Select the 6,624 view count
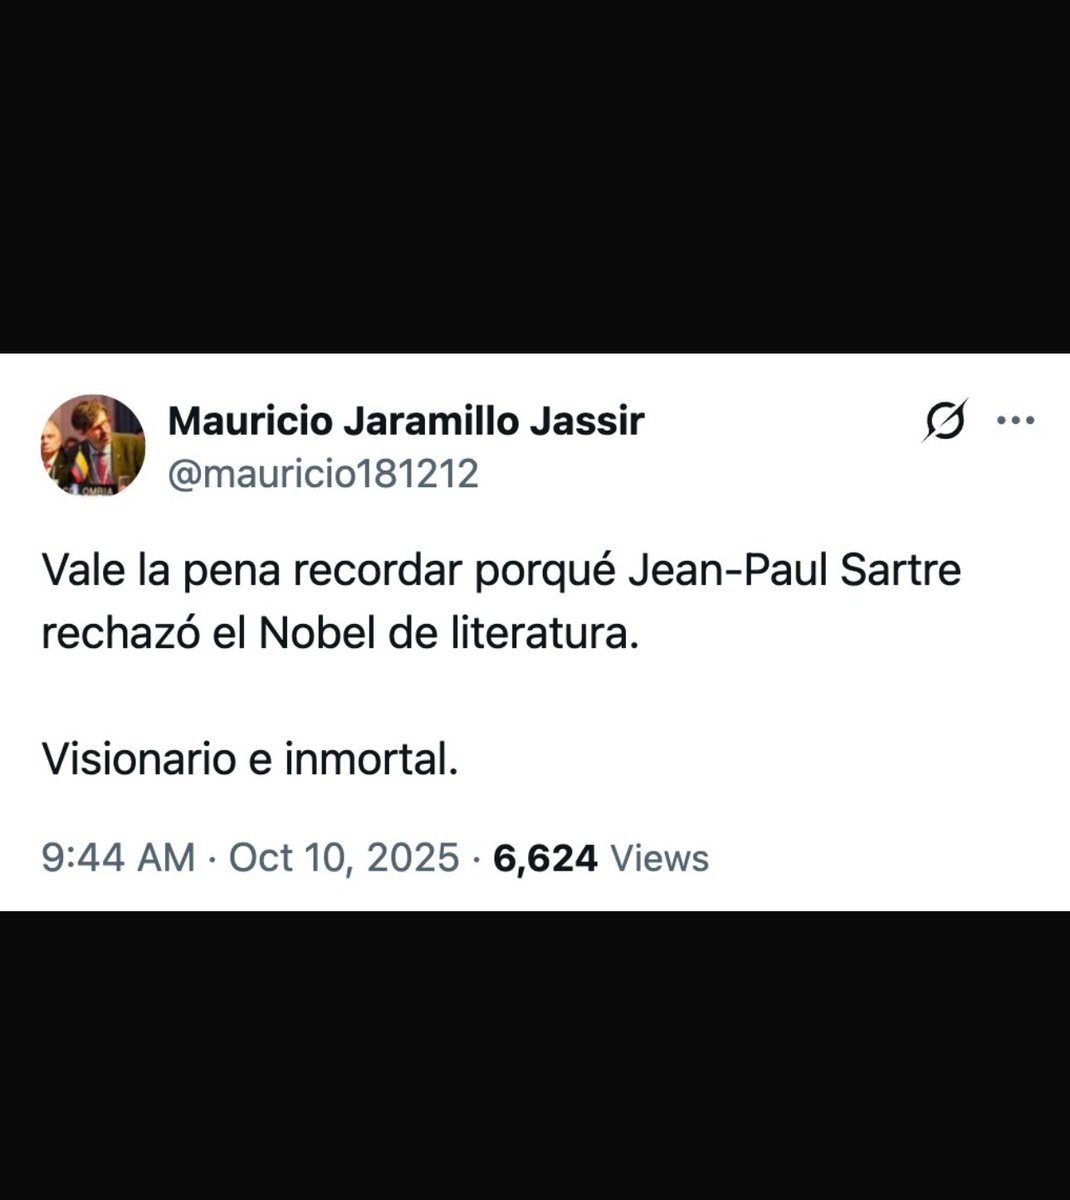 point(545,858)
